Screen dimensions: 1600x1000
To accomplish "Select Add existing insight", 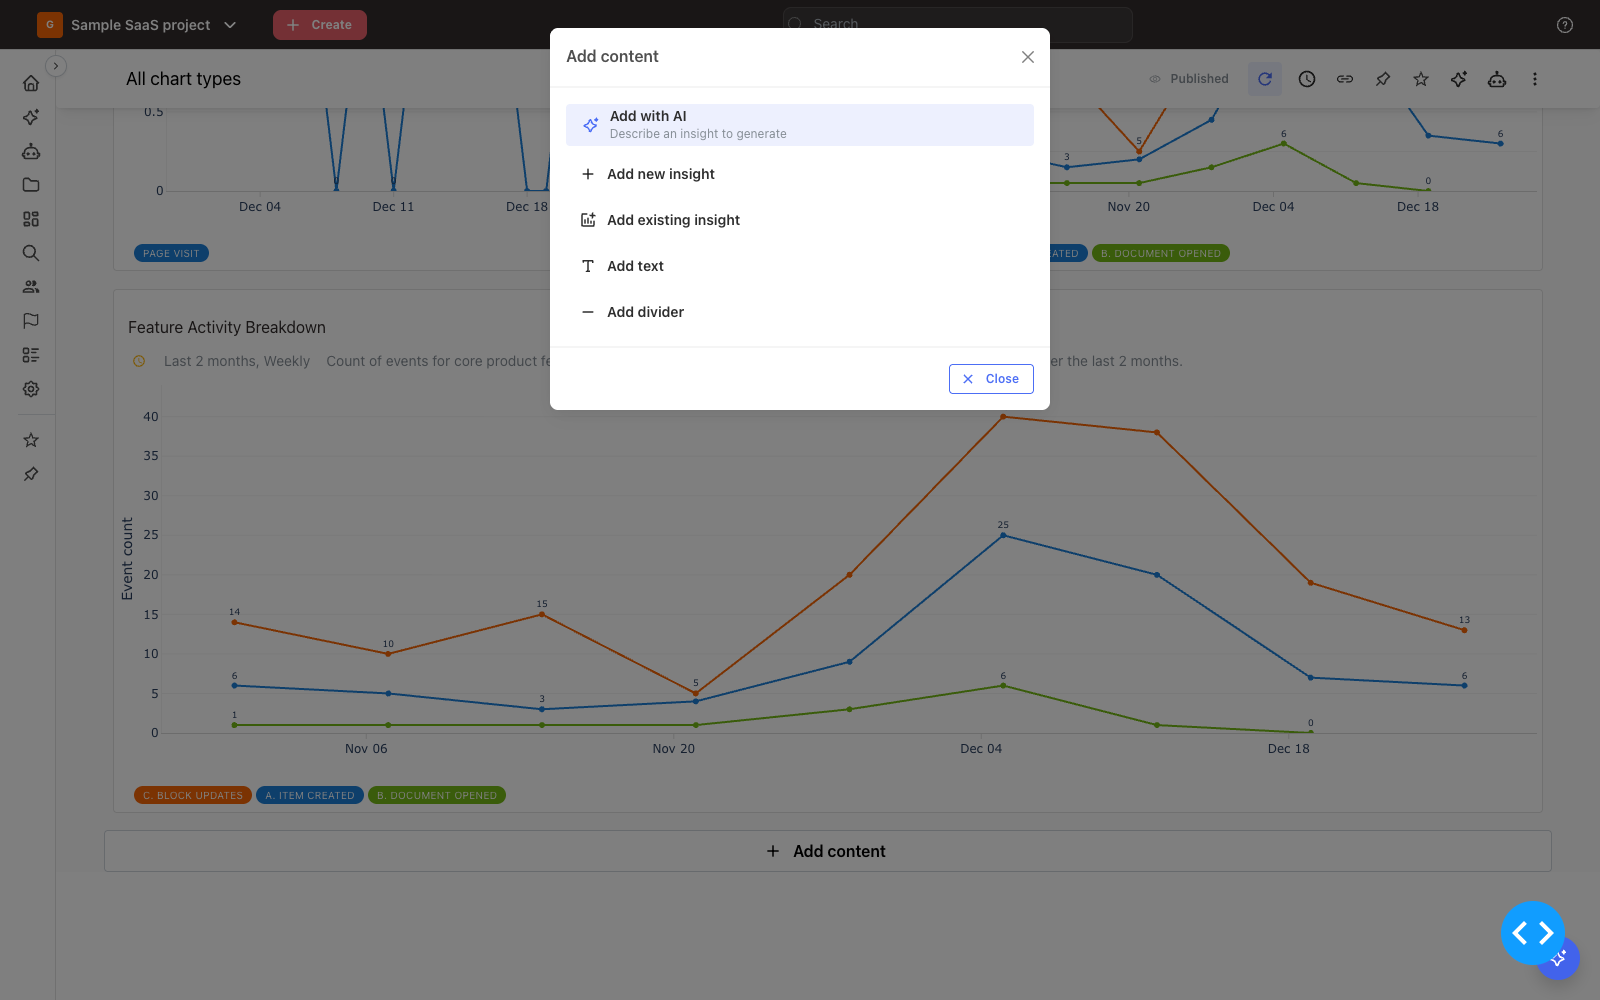I will point(800,220).
